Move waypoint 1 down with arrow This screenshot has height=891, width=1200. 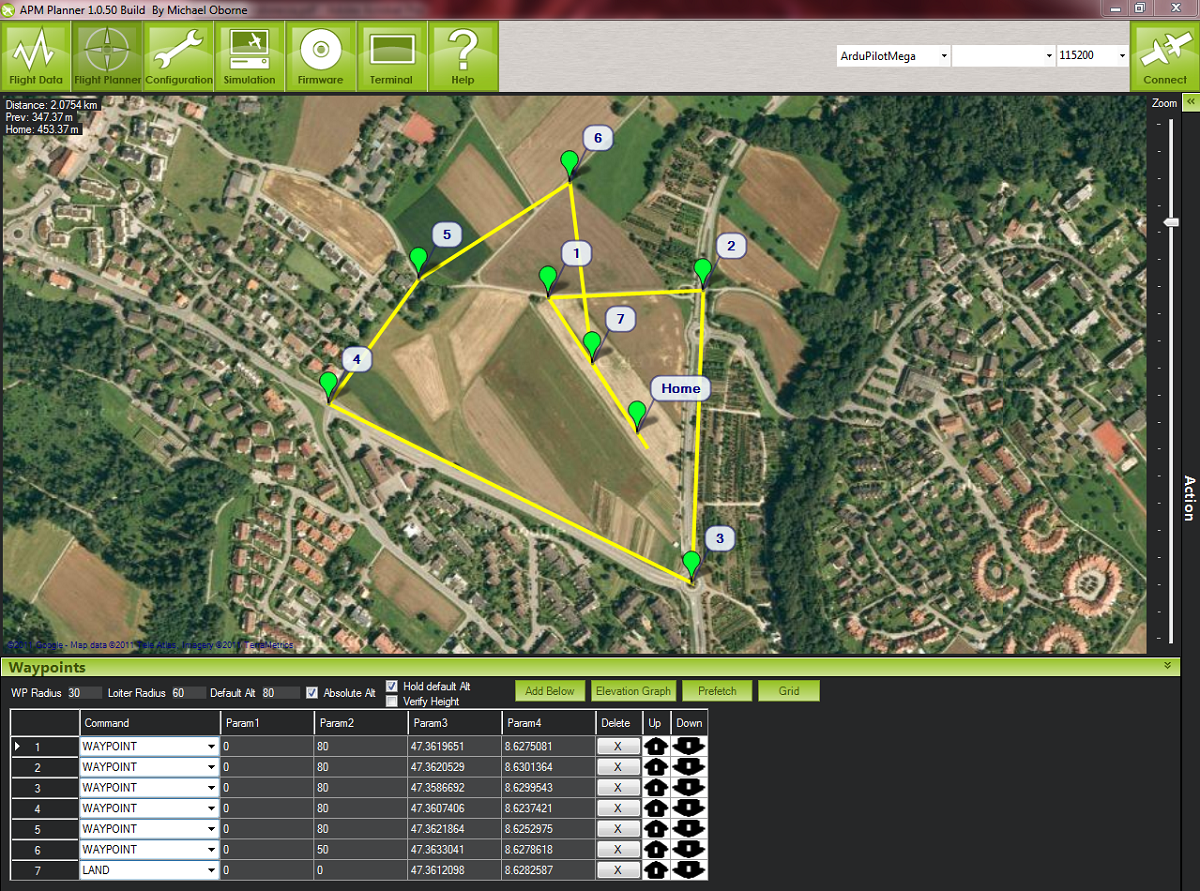[x=689, y=746]
